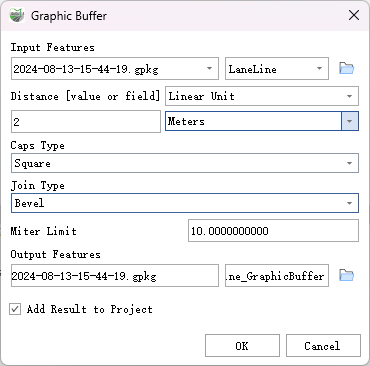
Task: Toggle Add Result to Project checkbox
Action: pyautogui.click(x=15, y=309)
